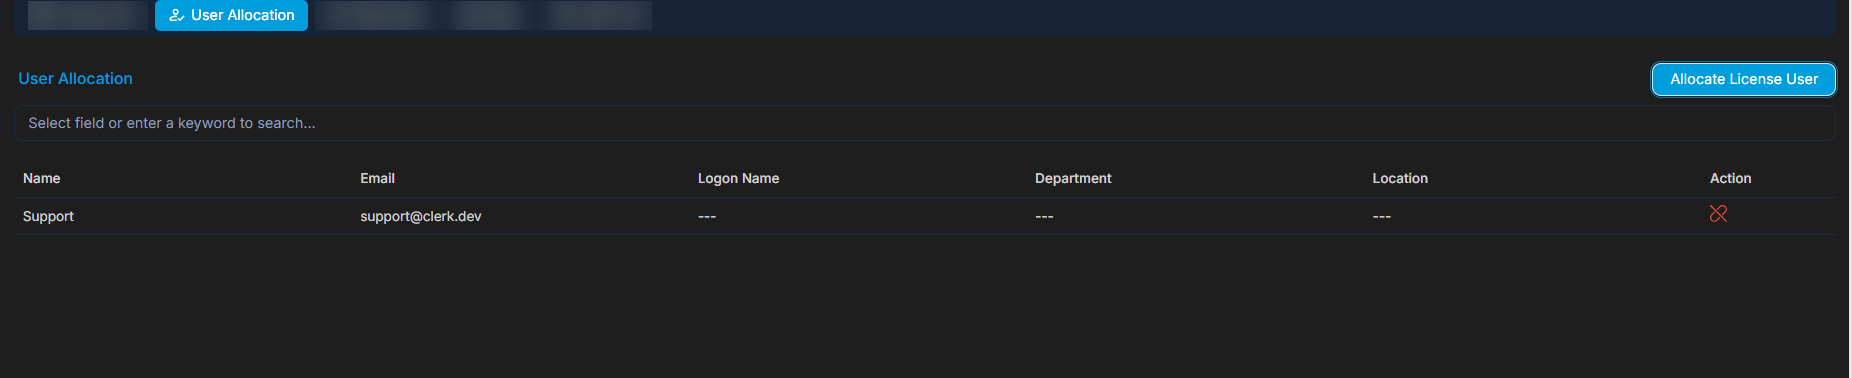Select the Logon Name column header
This screenshot has width=1852, height=378.
coord(738,178)
